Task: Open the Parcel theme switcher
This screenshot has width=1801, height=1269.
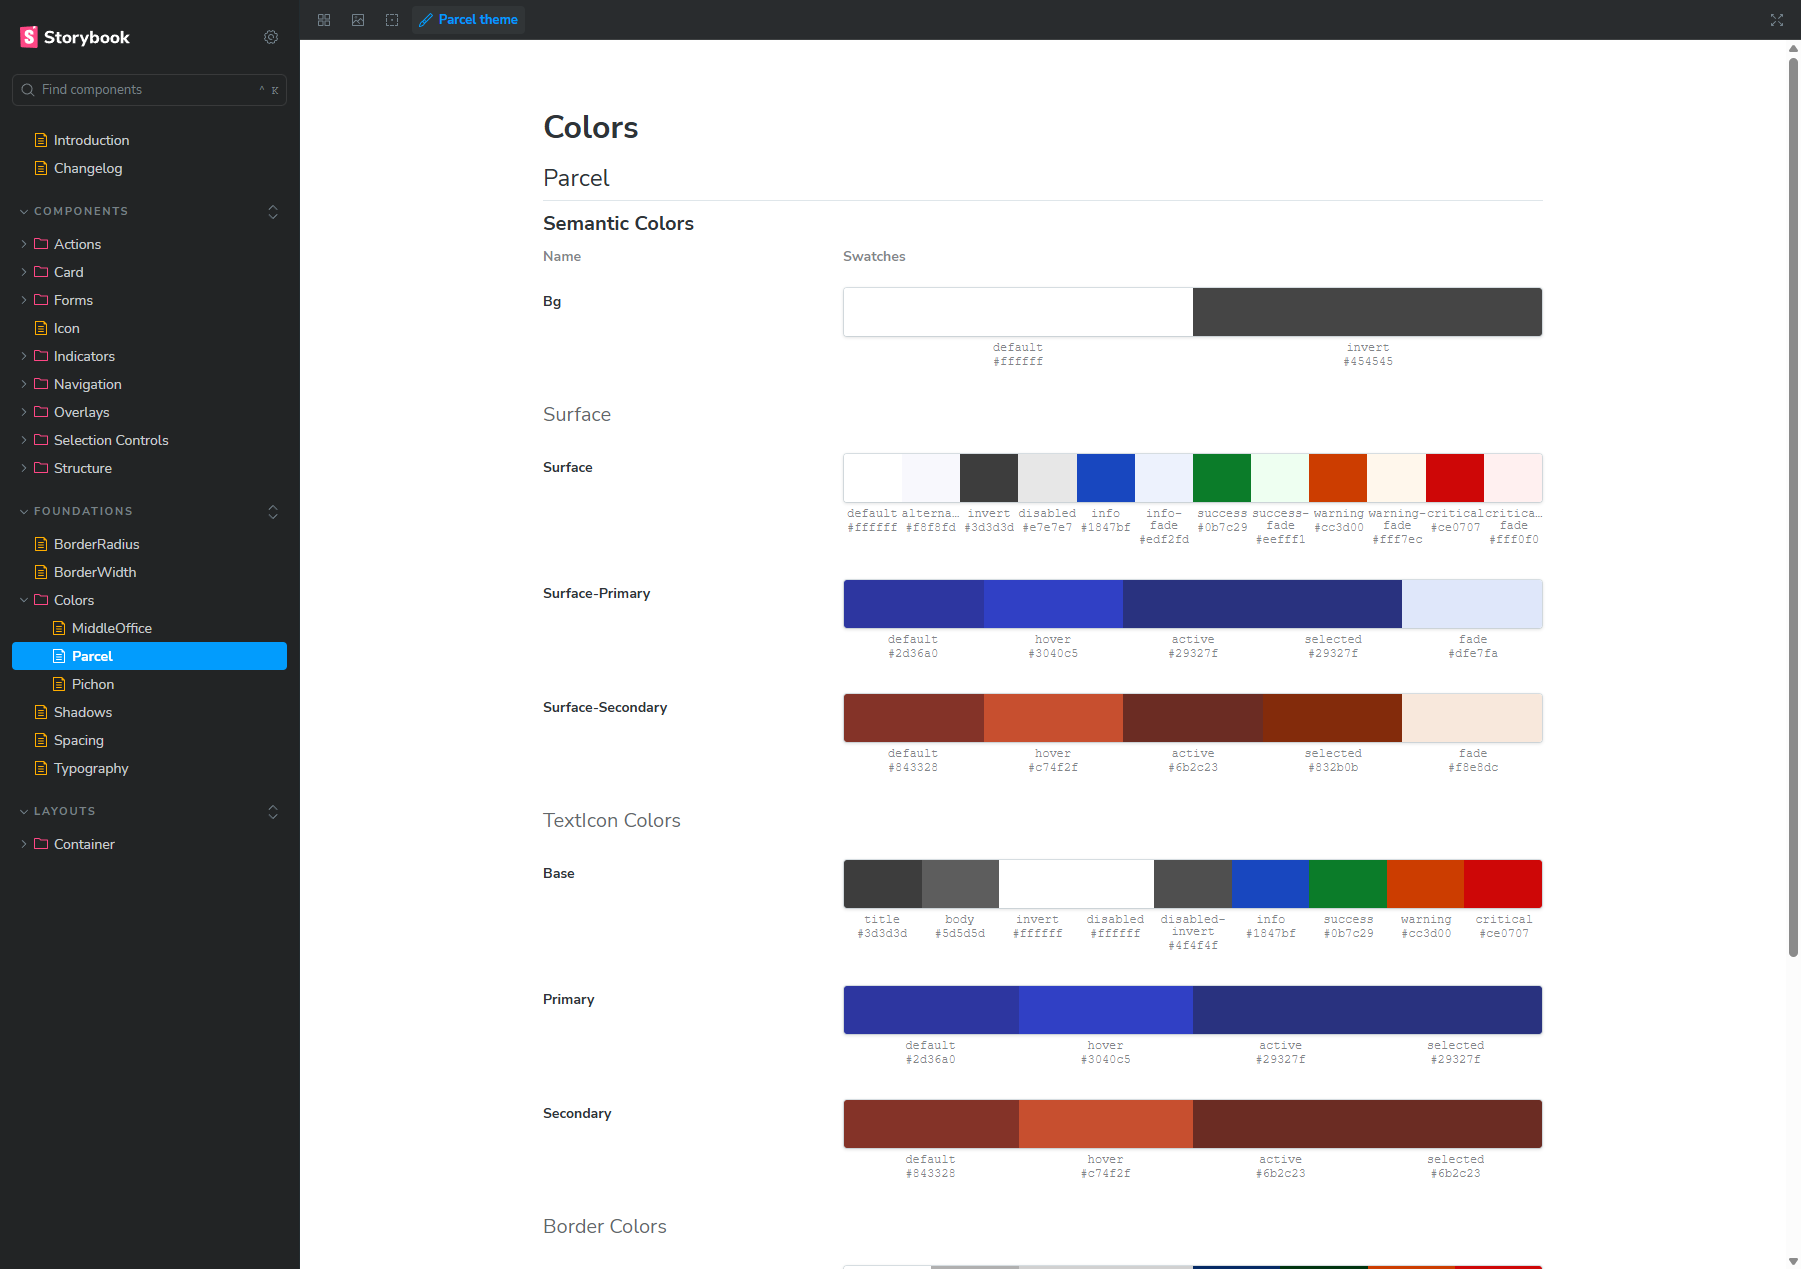Action: (468, 20)
